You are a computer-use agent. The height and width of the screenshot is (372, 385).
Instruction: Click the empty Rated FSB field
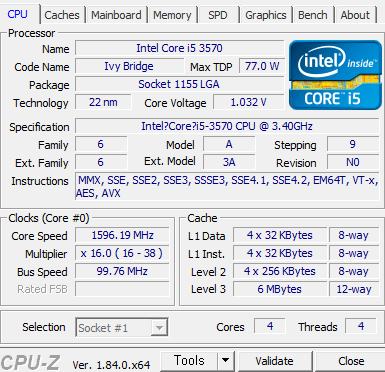122,289
